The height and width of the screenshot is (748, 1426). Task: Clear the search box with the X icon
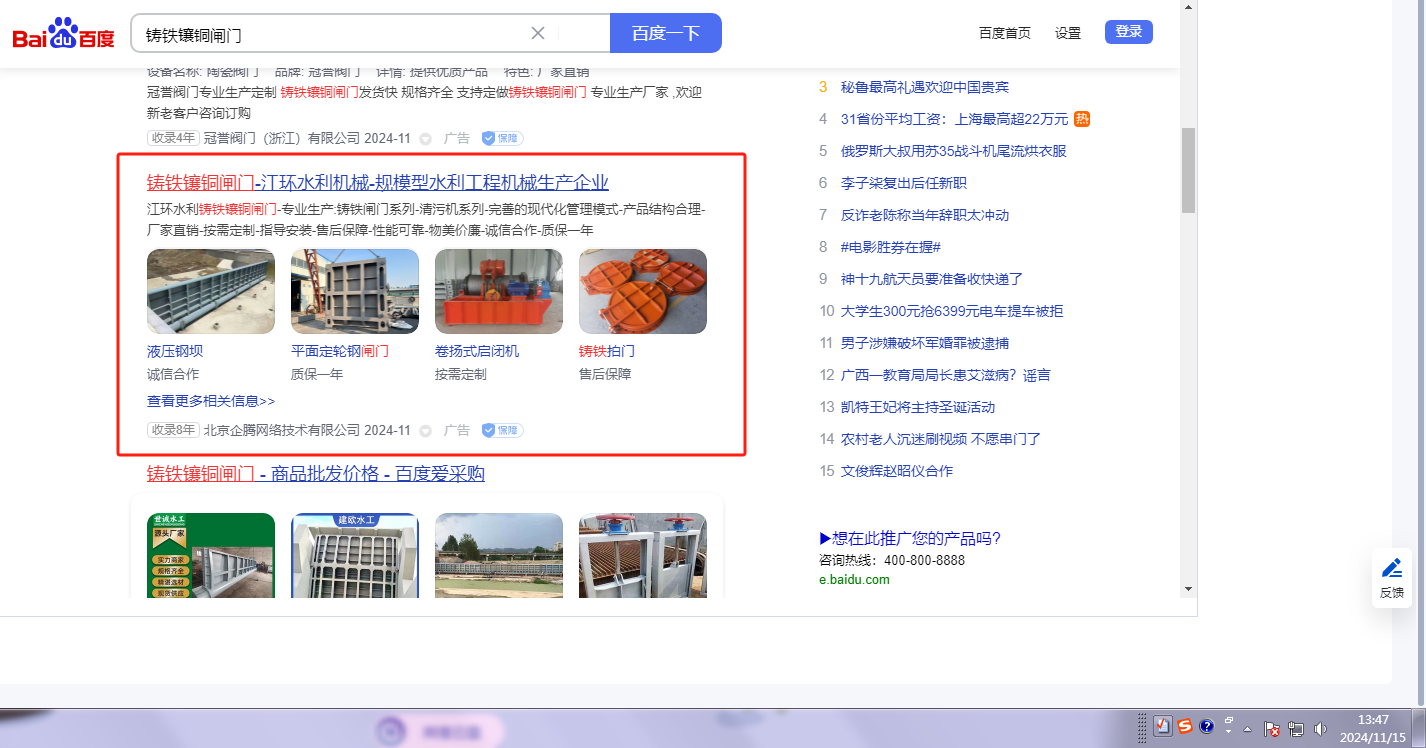point(538,33)
